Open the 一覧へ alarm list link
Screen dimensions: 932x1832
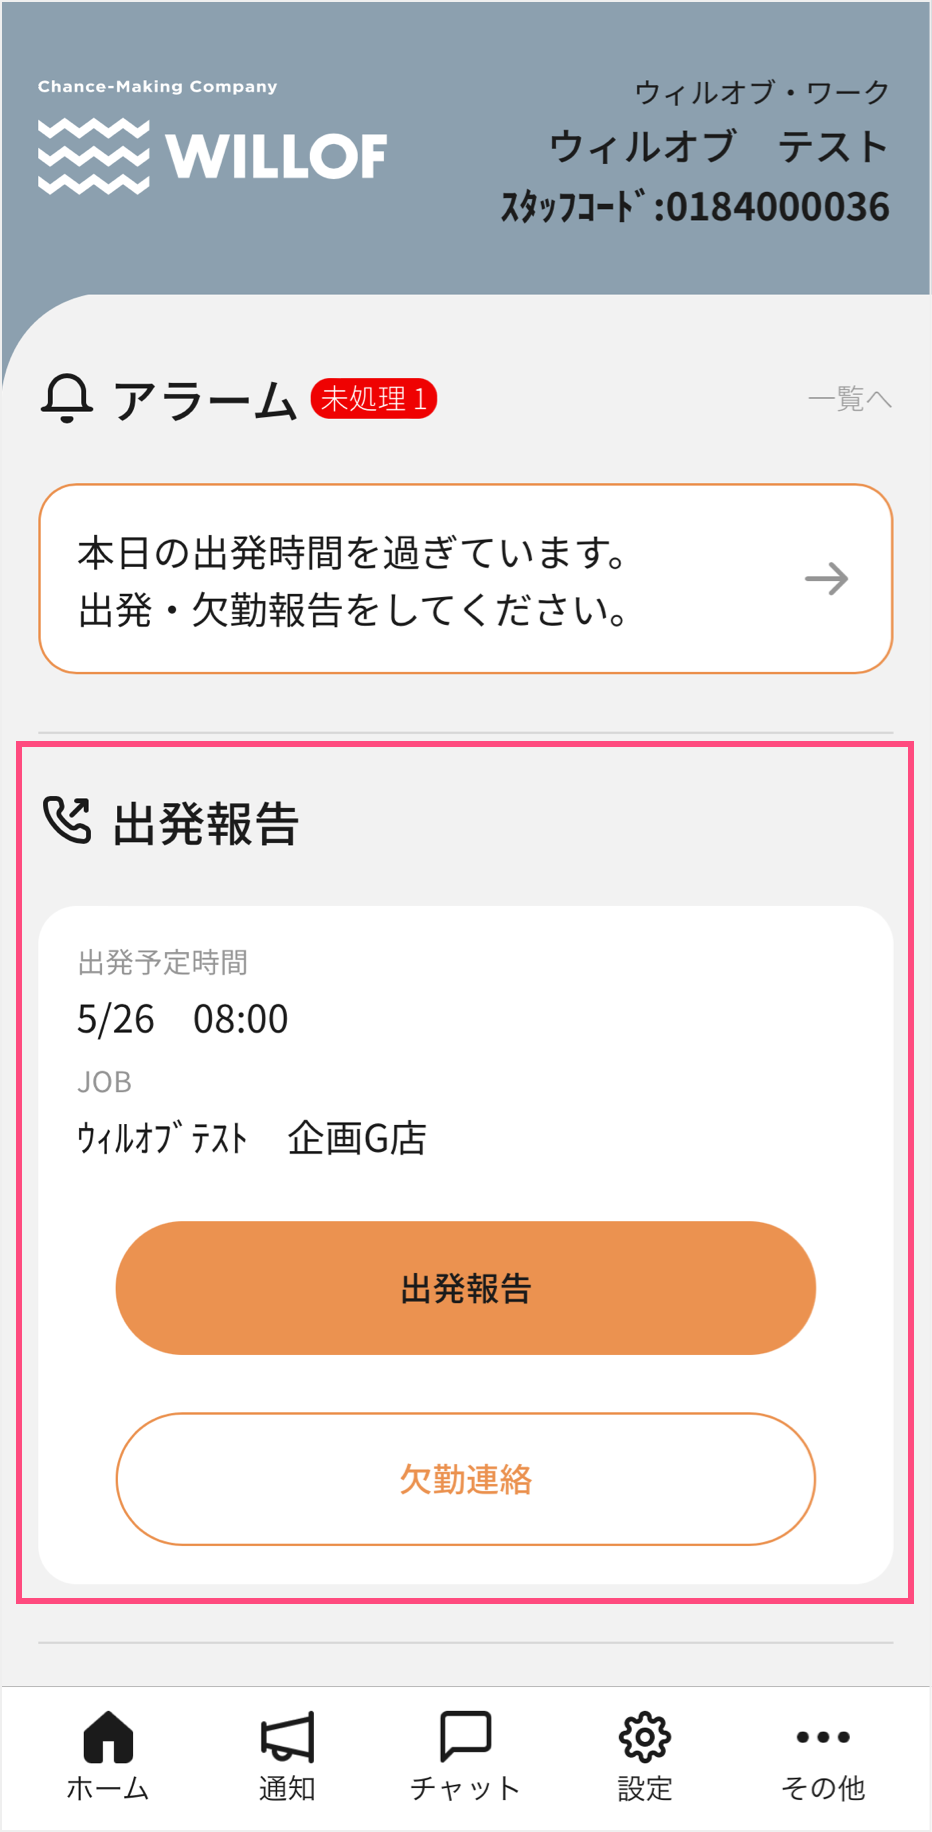pos(849,400)
